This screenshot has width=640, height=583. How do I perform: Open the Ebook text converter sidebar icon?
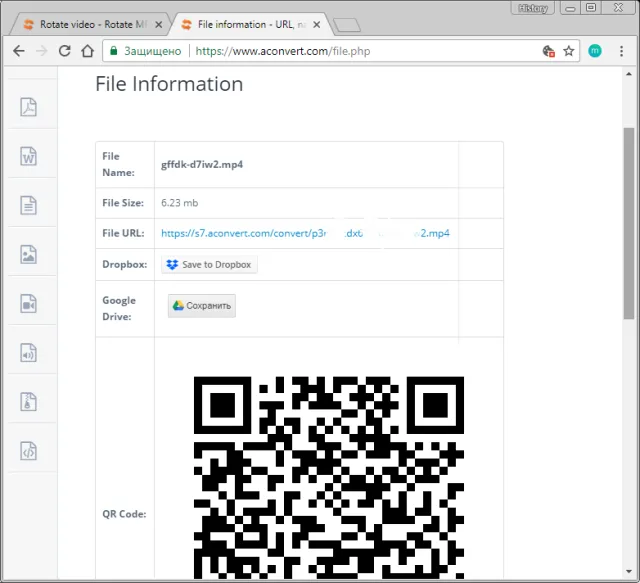pos(29,205)
